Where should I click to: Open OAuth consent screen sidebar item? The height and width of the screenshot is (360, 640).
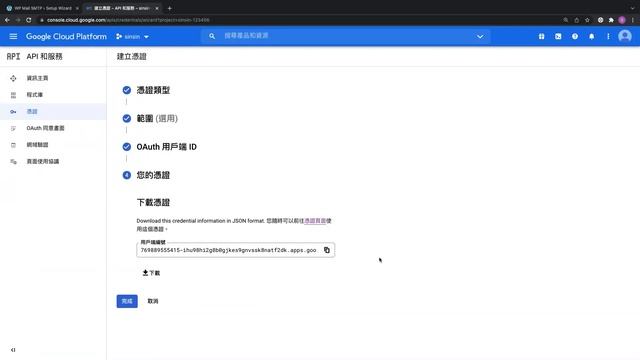[x=53, y=128]
